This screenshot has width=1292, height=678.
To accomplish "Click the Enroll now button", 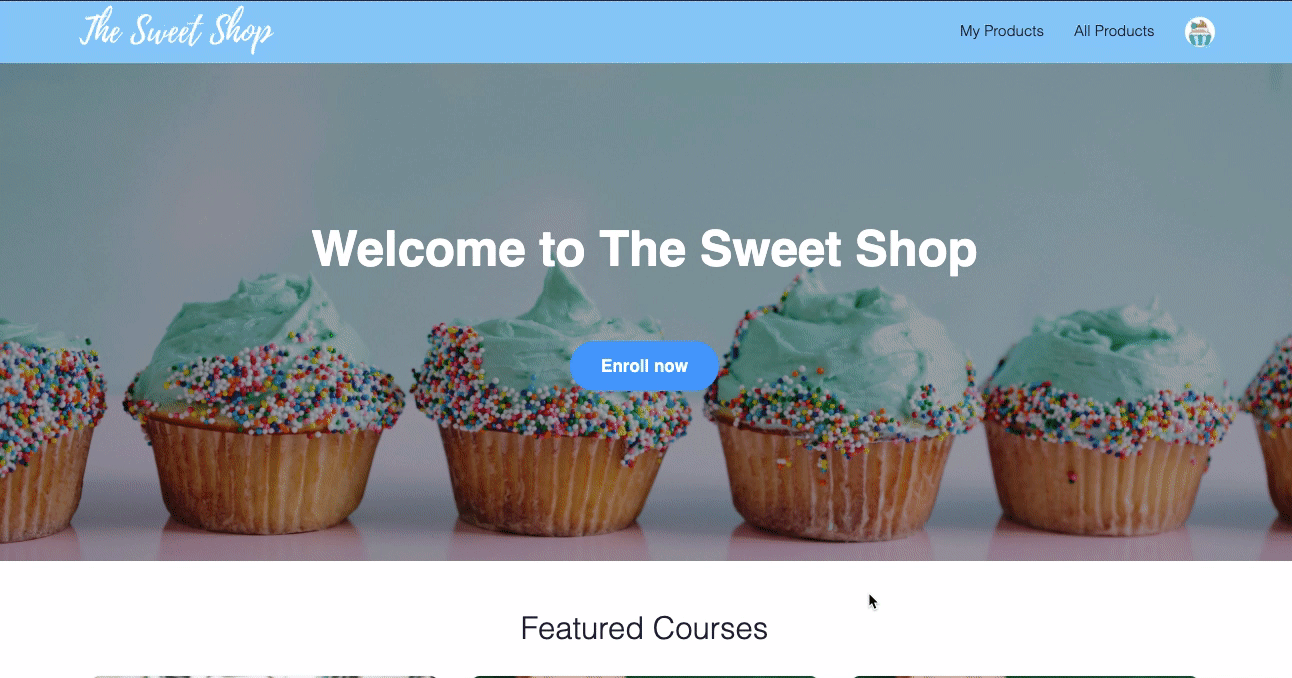I will [x=644, y=366].
